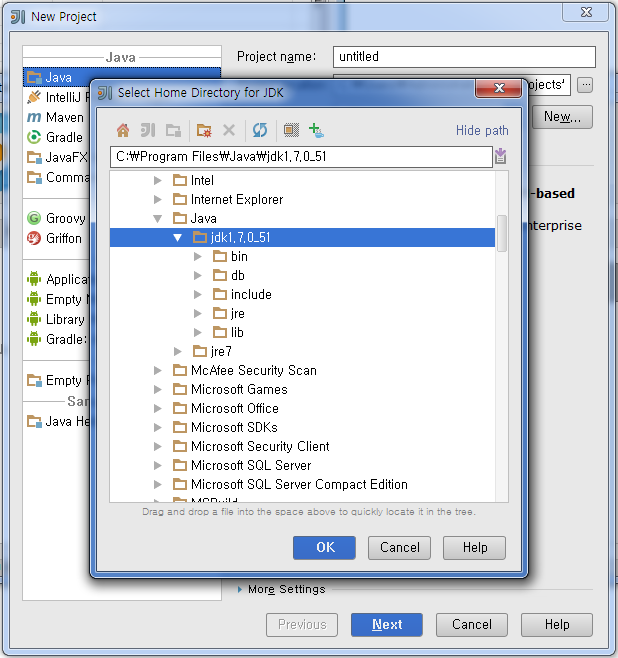The width and height of the screenshot is (618, 658).
Task: Select Microsoft Security Client folder
Action: point(260,446)
